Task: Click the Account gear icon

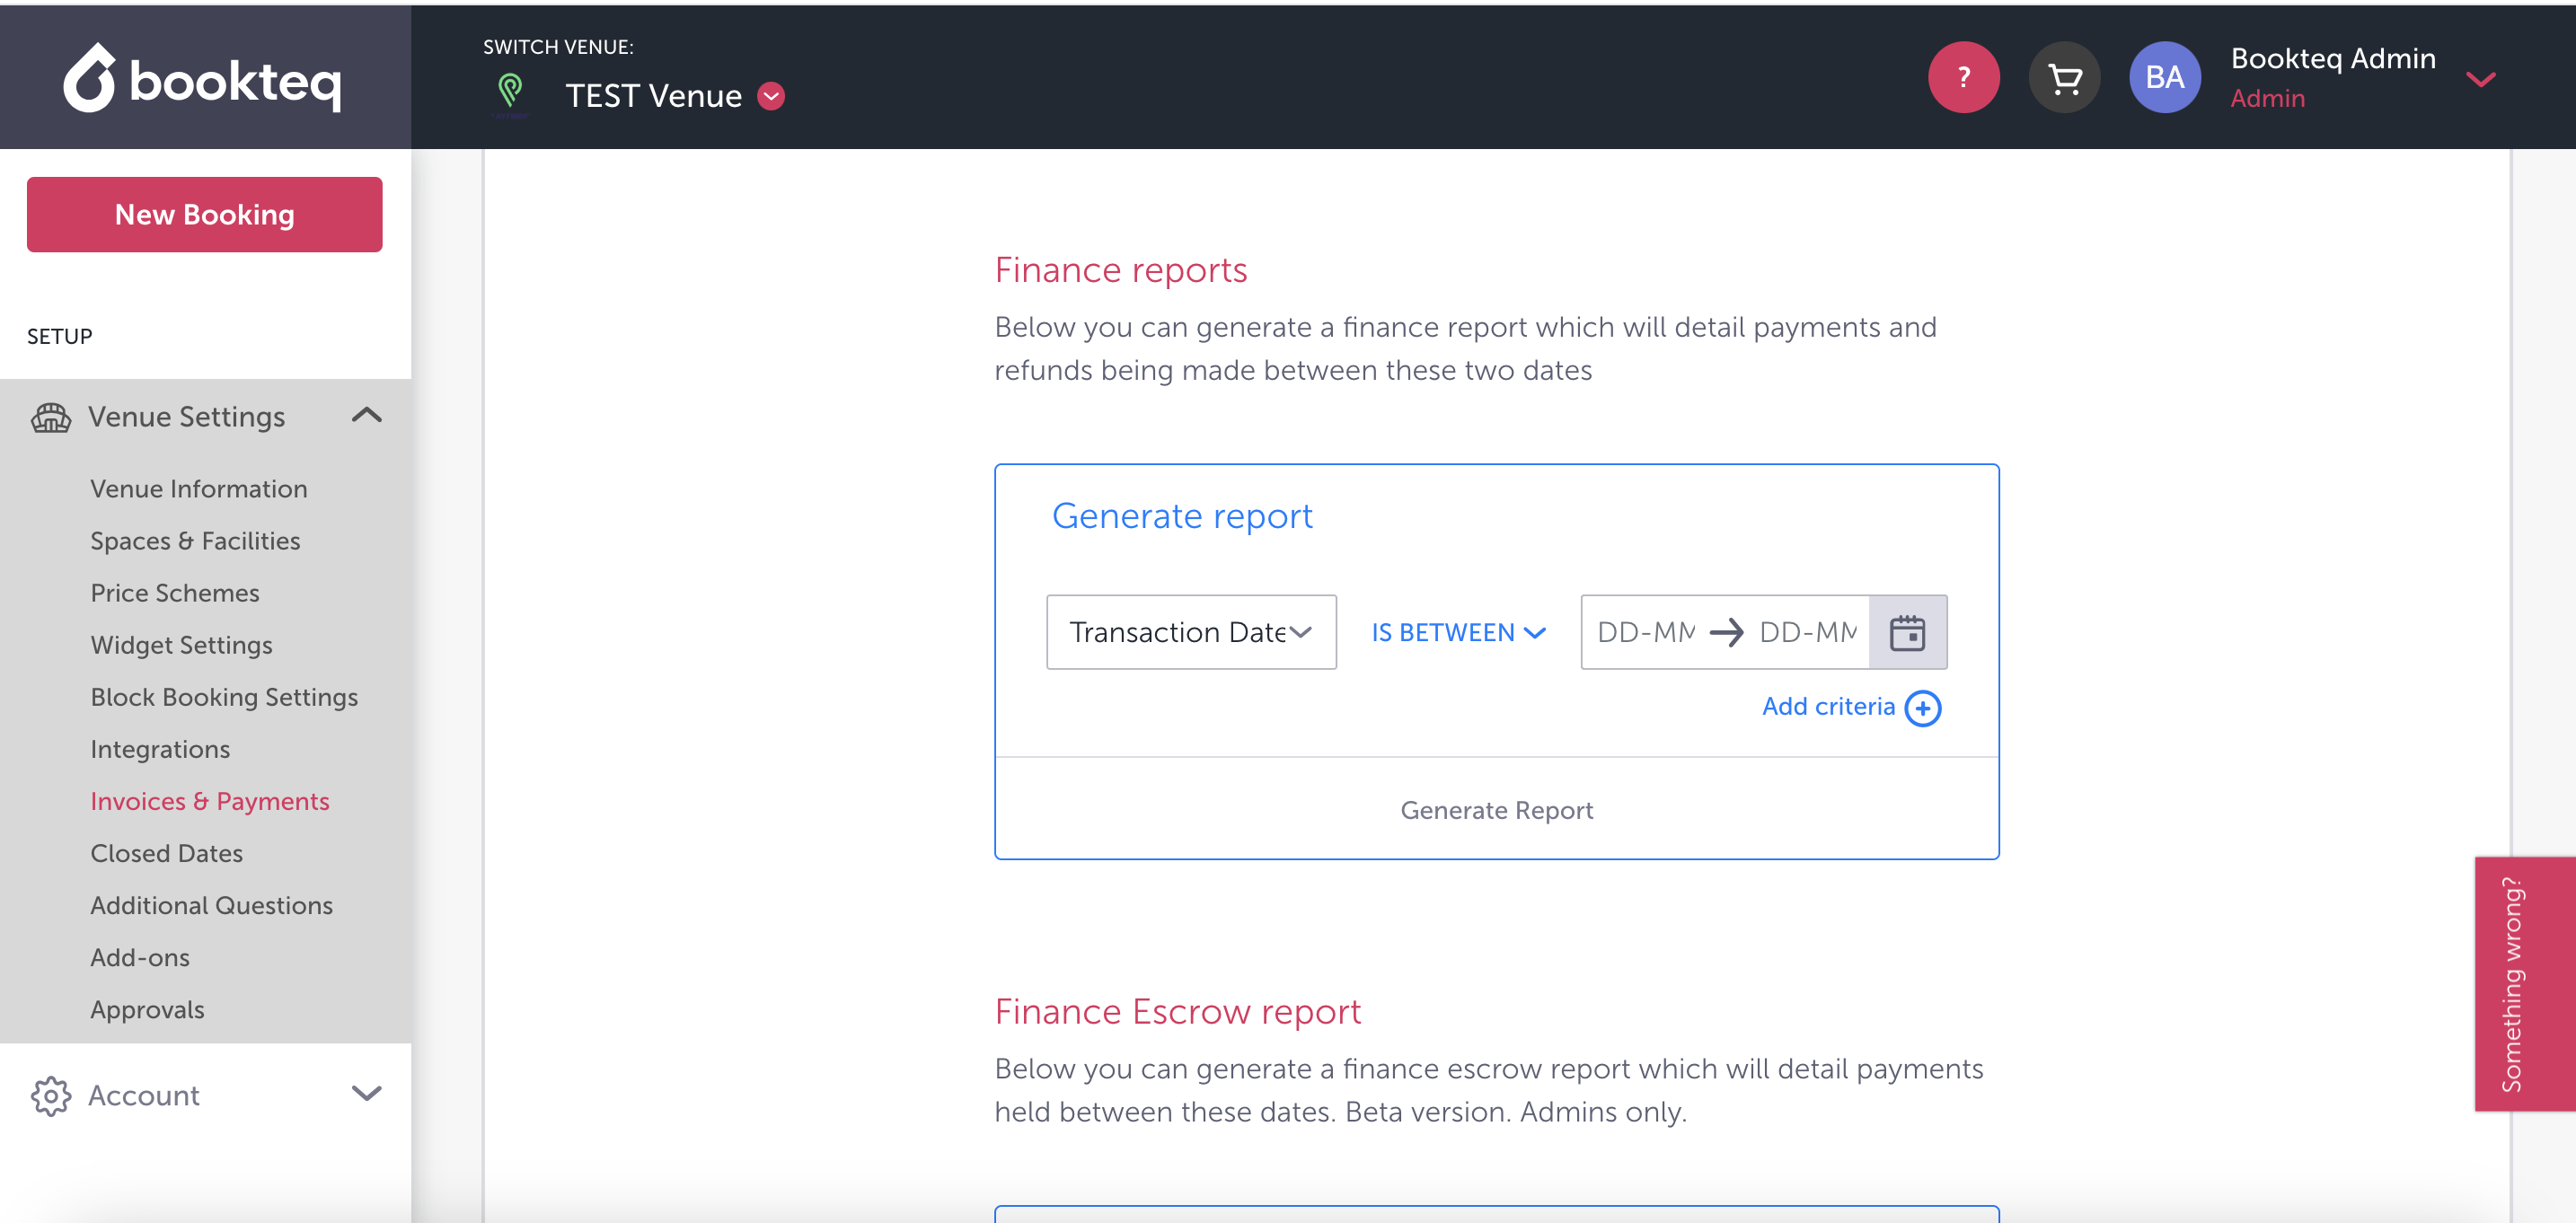Action: pos(50,1095)
